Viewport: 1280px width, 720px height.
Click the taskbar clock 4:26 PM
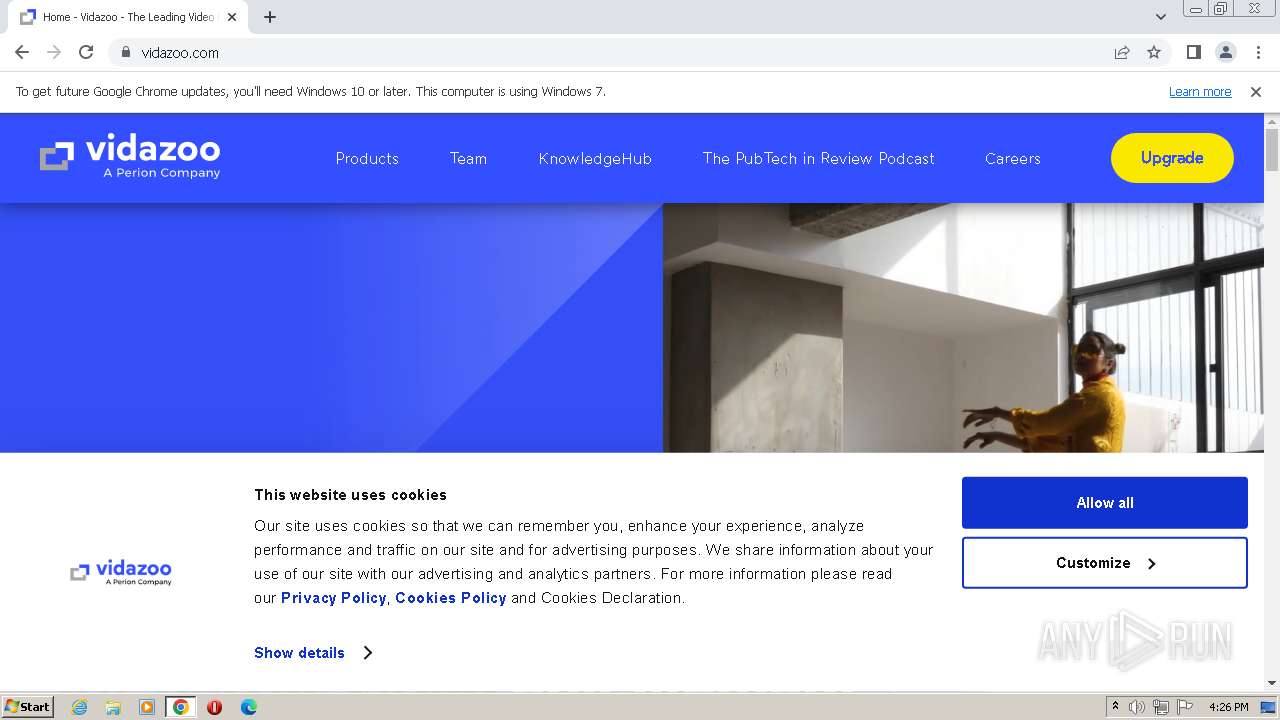click(1228, 707)
